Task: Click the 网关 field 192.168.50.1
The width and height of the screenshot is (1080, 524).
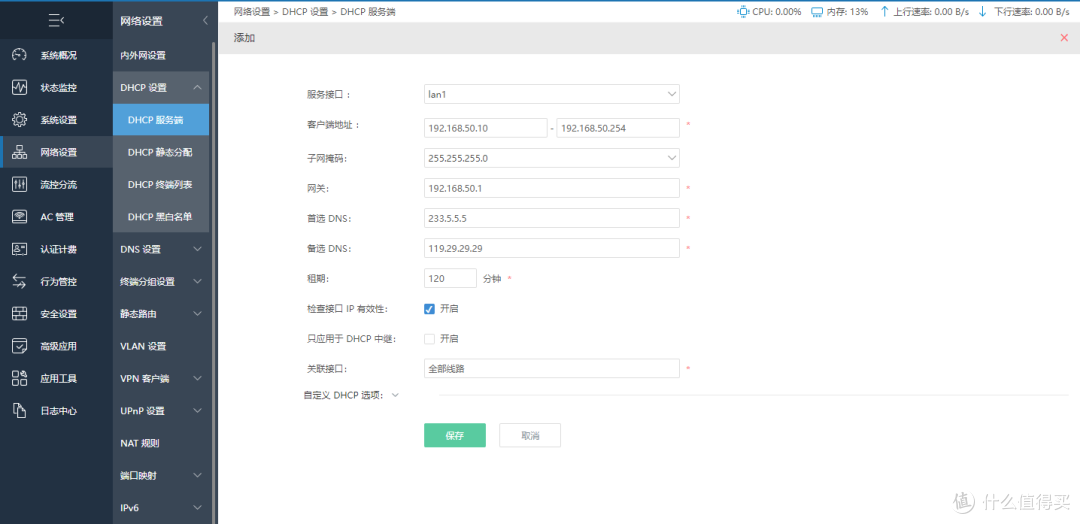Action: click(552, 188)
